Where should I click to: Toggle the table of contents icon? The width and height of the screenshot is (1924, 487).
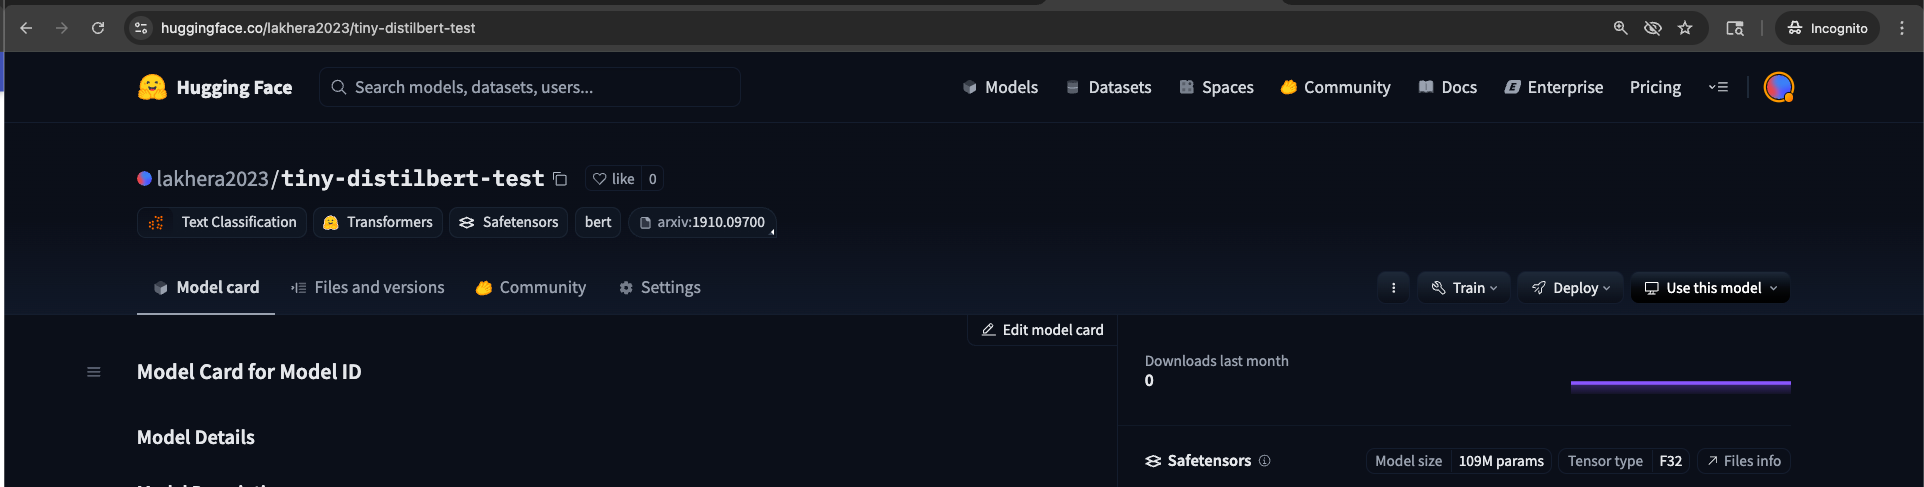[x=94, y=372]
